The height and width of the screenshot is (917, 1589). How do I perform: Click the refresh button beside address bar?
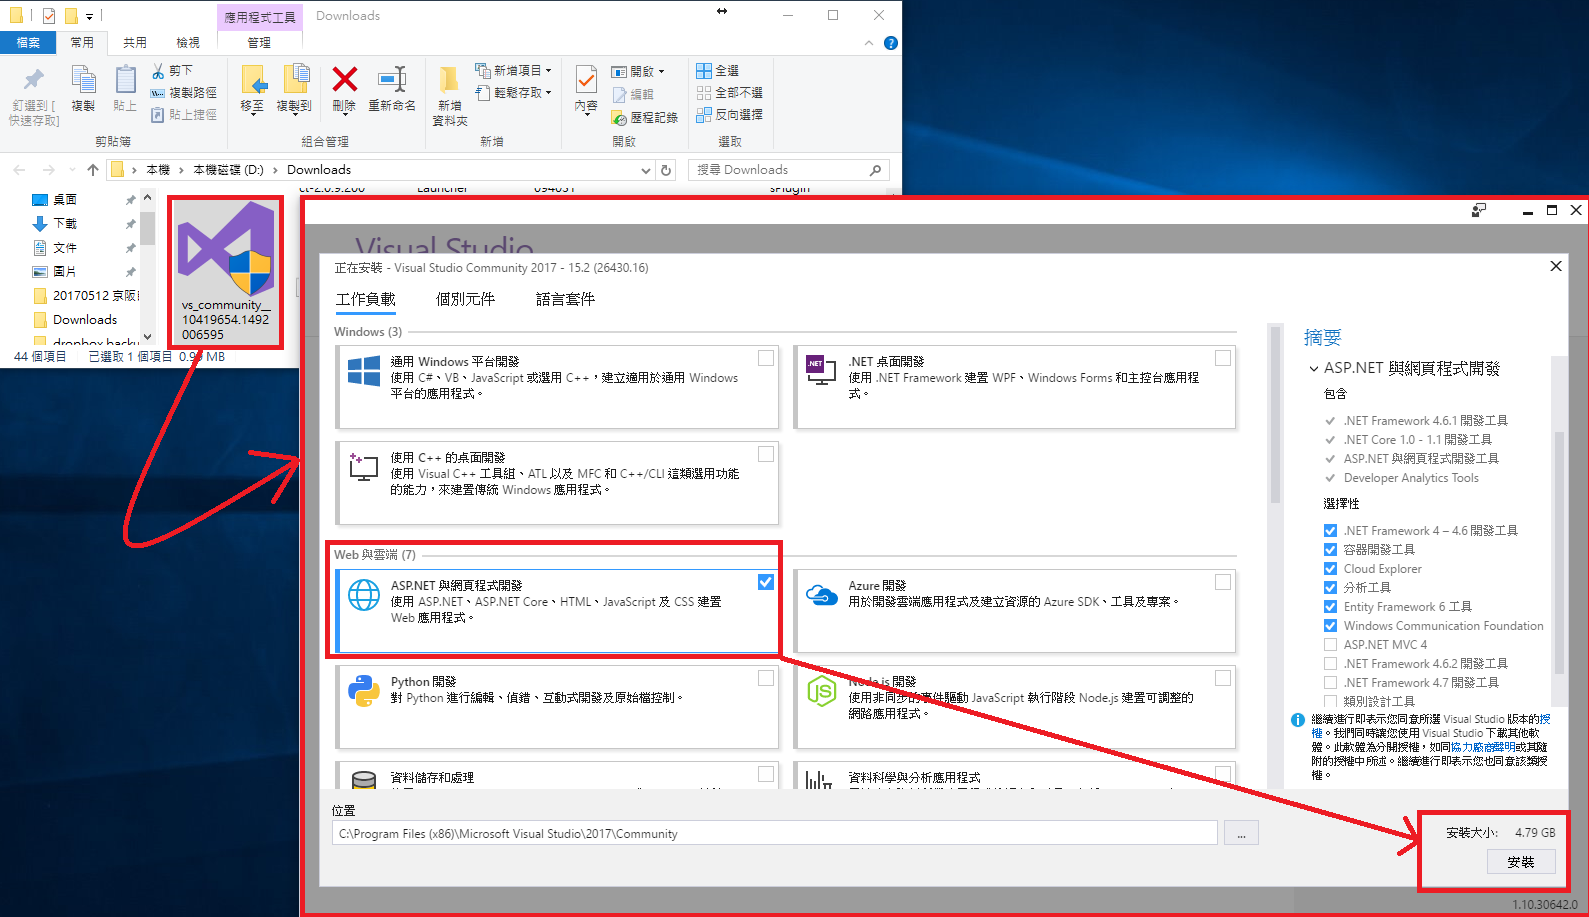pyautogui.click(x=667, y=170)
